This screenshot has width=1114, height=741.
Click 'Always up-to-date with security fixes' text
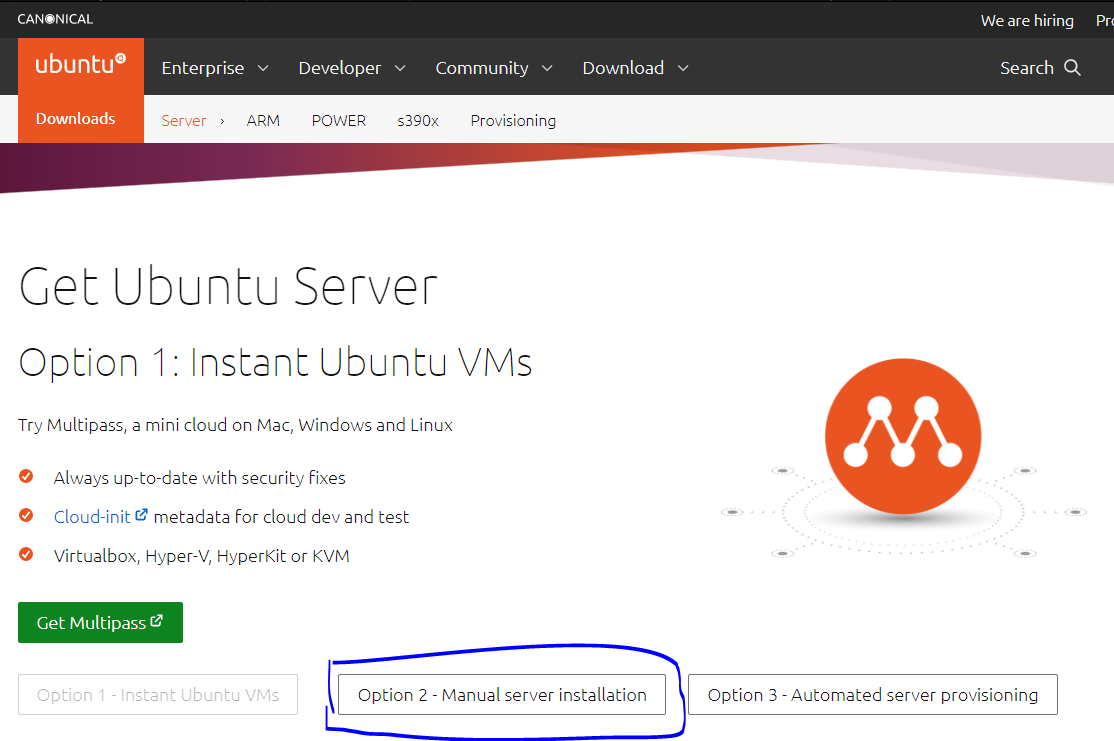click(x=200, y=477)
